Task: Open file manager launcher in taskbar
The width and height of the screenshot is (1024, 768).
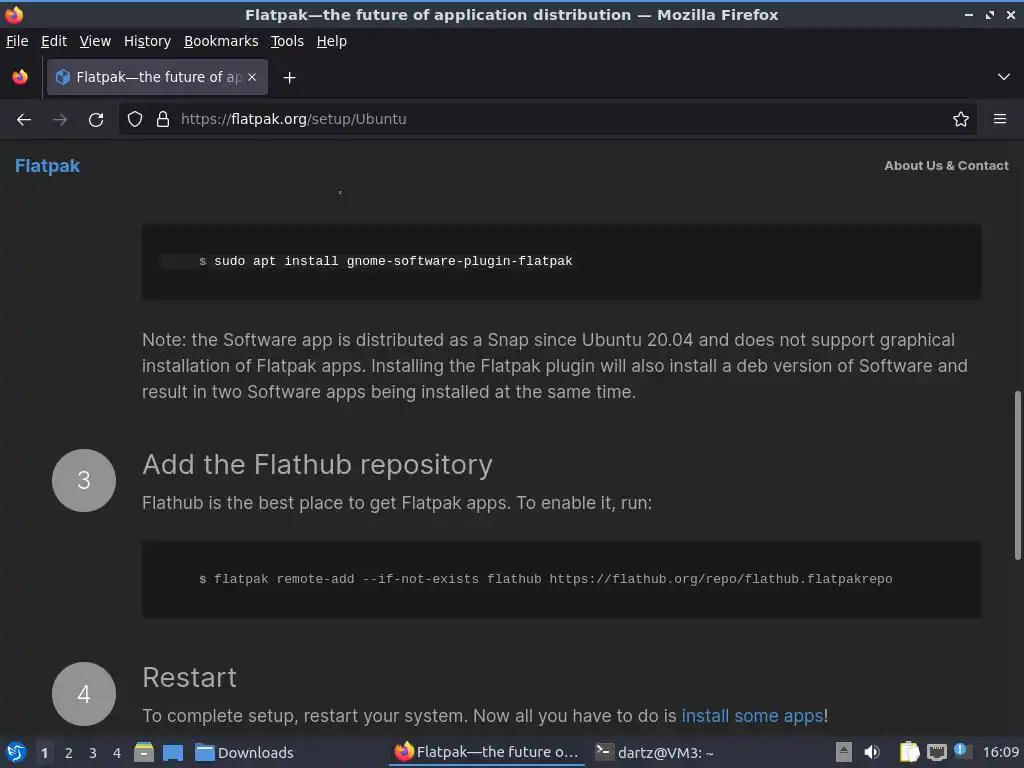Action: [144, 752]
